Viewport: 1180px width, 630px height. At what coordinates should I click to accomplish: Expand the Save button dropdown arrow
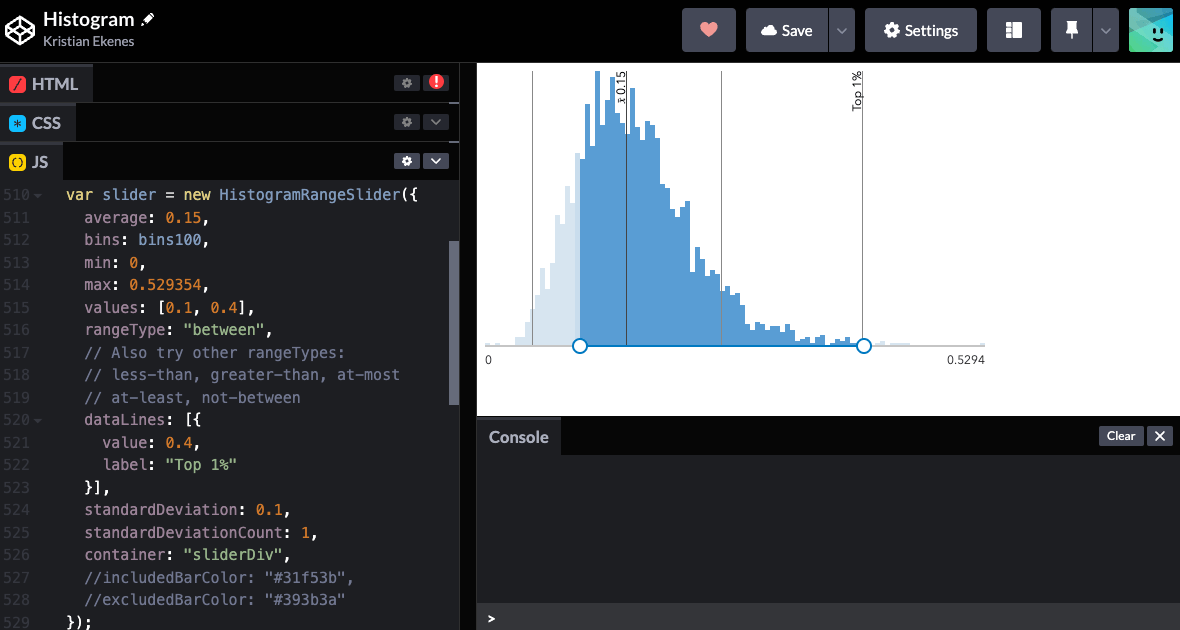841,30
